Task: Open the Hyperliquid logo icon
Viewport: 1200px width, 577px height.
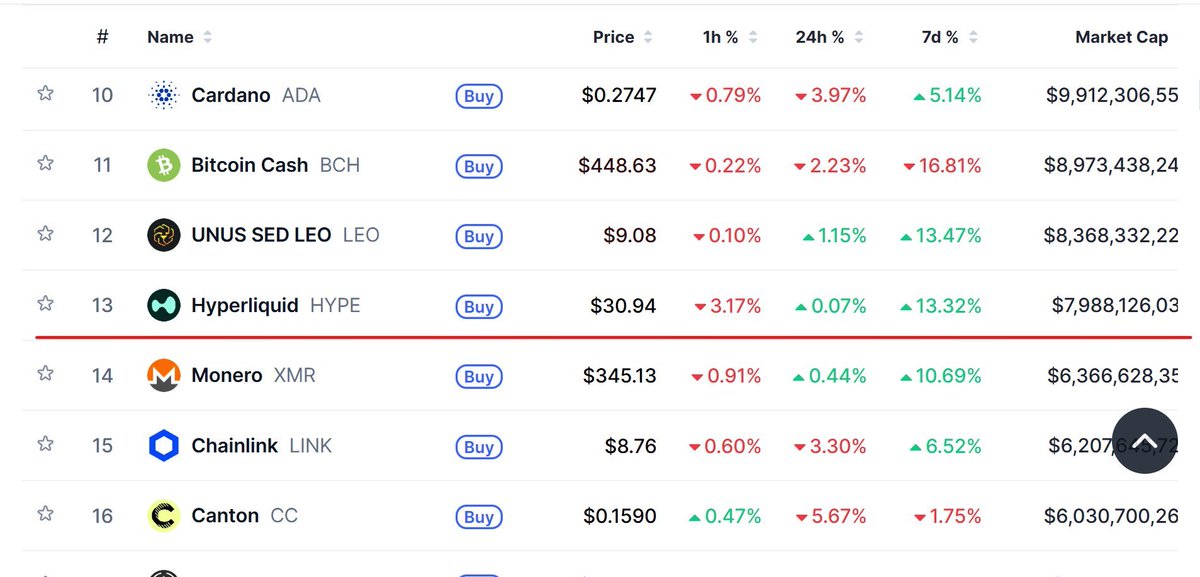Action: [163, 305]
